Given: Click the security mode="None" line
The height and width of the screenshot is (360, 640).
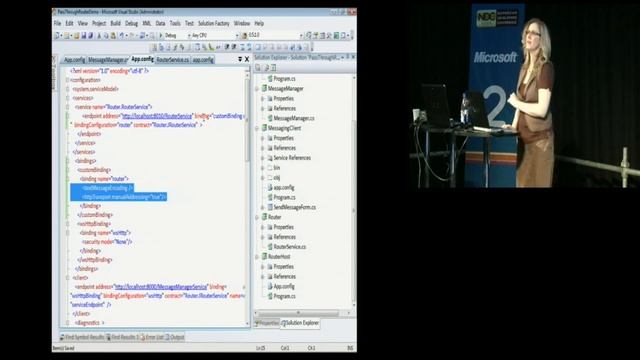Looking at the screenshot, I should [107, 242].
